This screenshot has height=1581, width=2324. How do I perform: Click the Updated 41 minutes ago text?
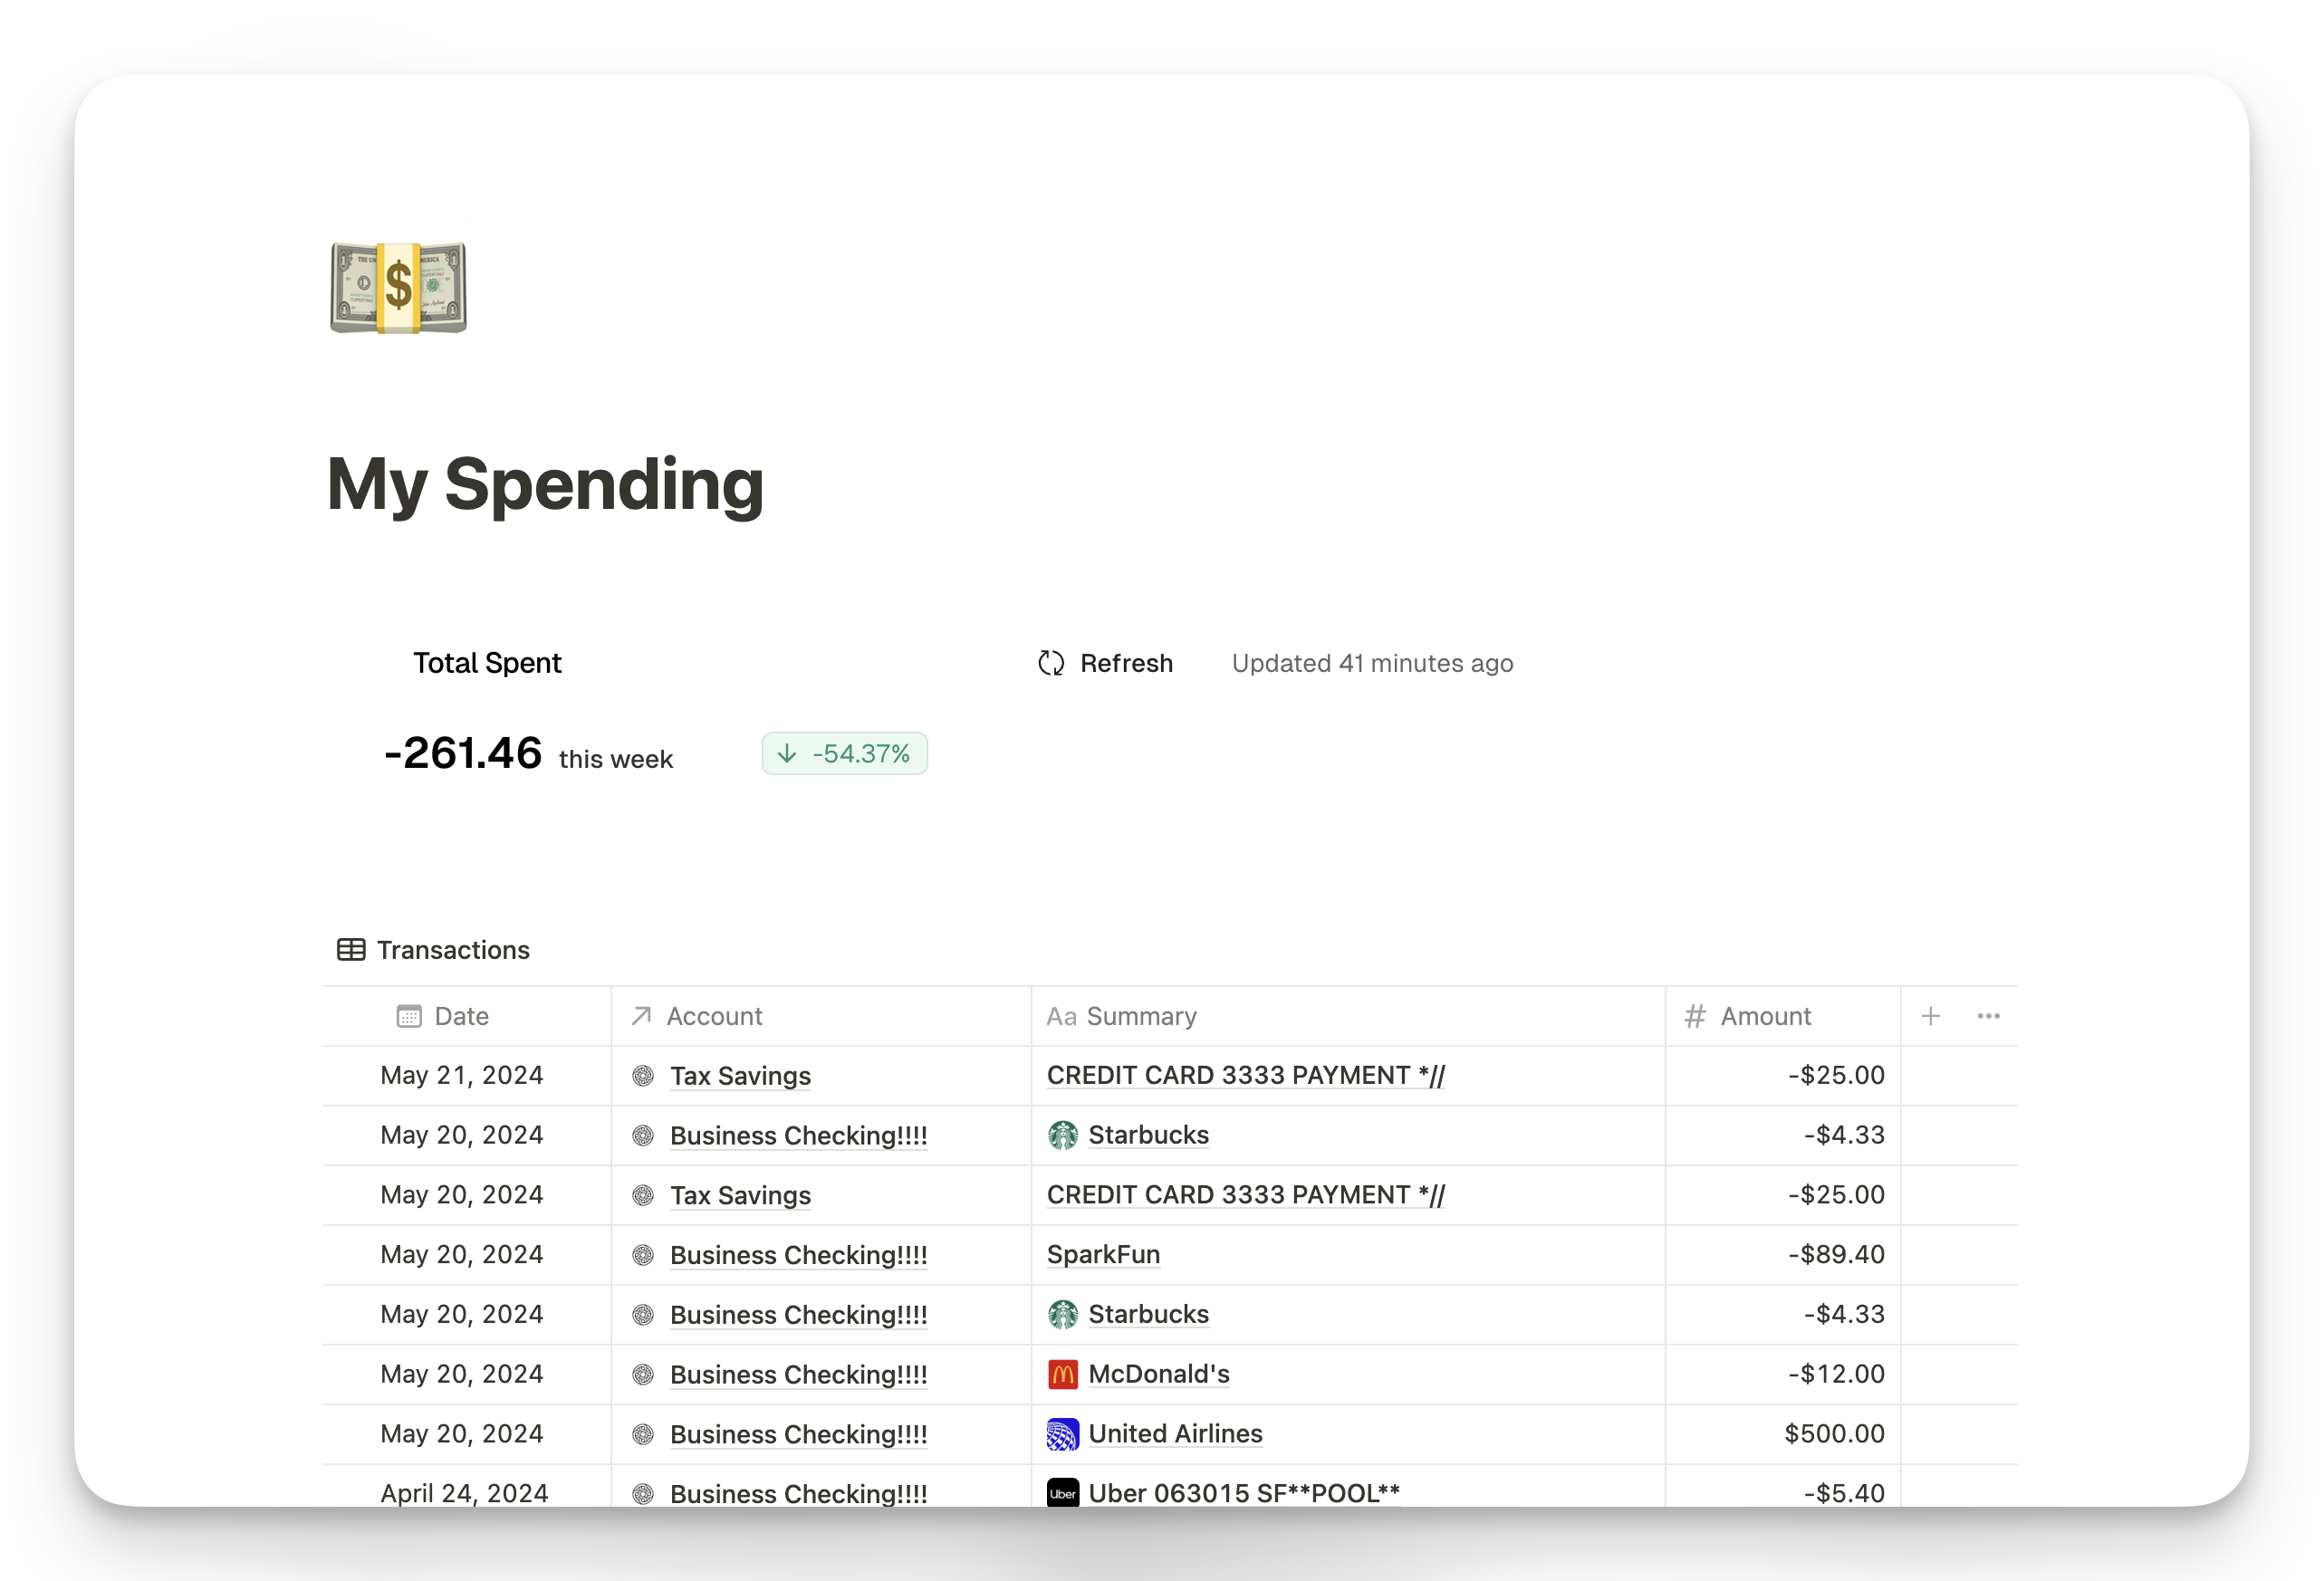[1372, 663]
